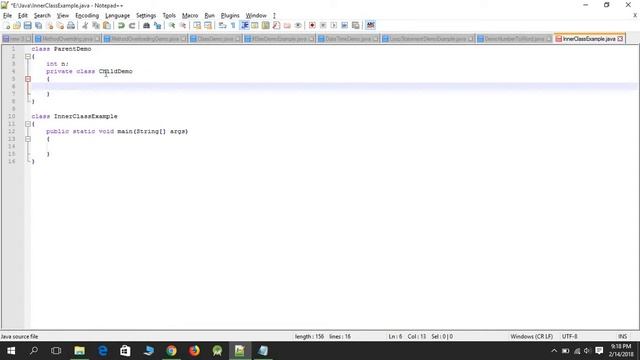
Task: Toggle the highlighted Indent Guide toolbar button
Action: (244, 25)
